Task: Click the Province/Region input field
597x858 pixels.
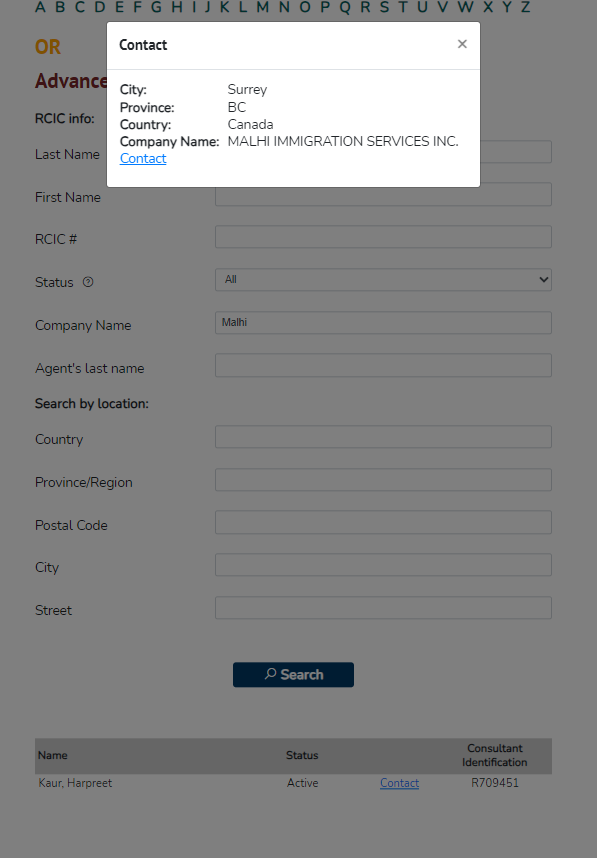Action: (x=383, y=480)
